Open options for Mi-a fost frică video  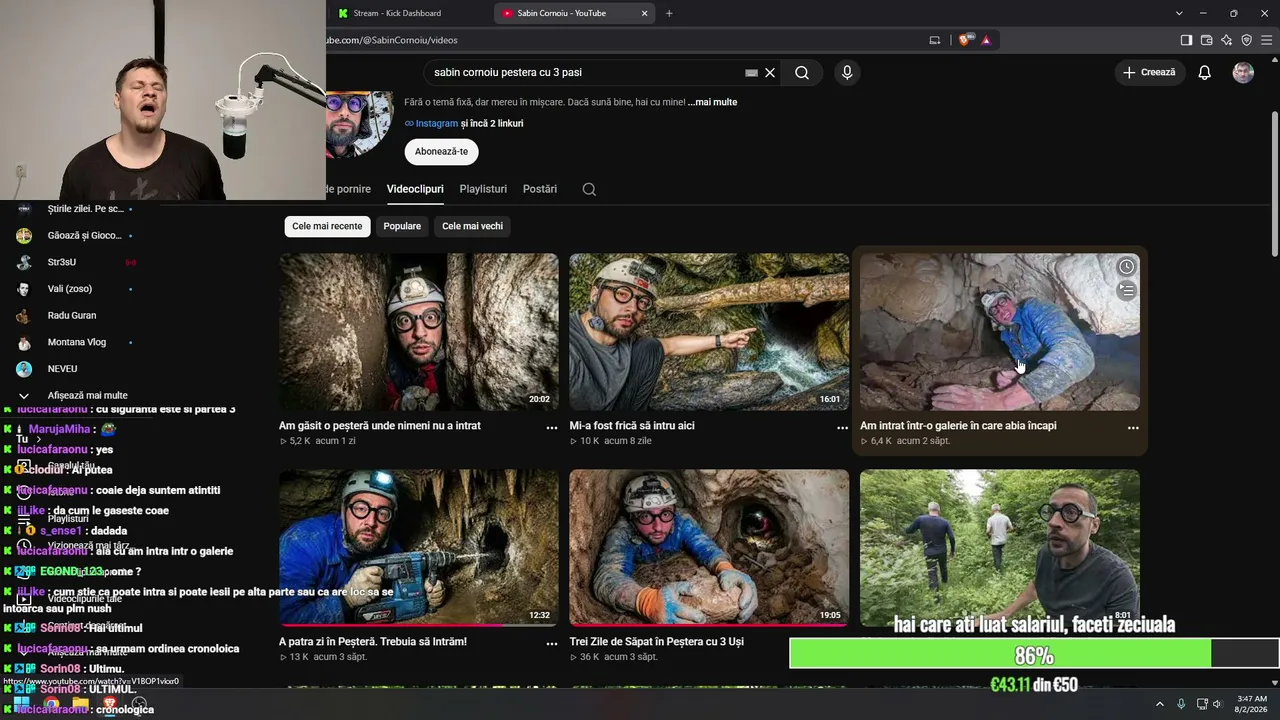tap(842, 427)
